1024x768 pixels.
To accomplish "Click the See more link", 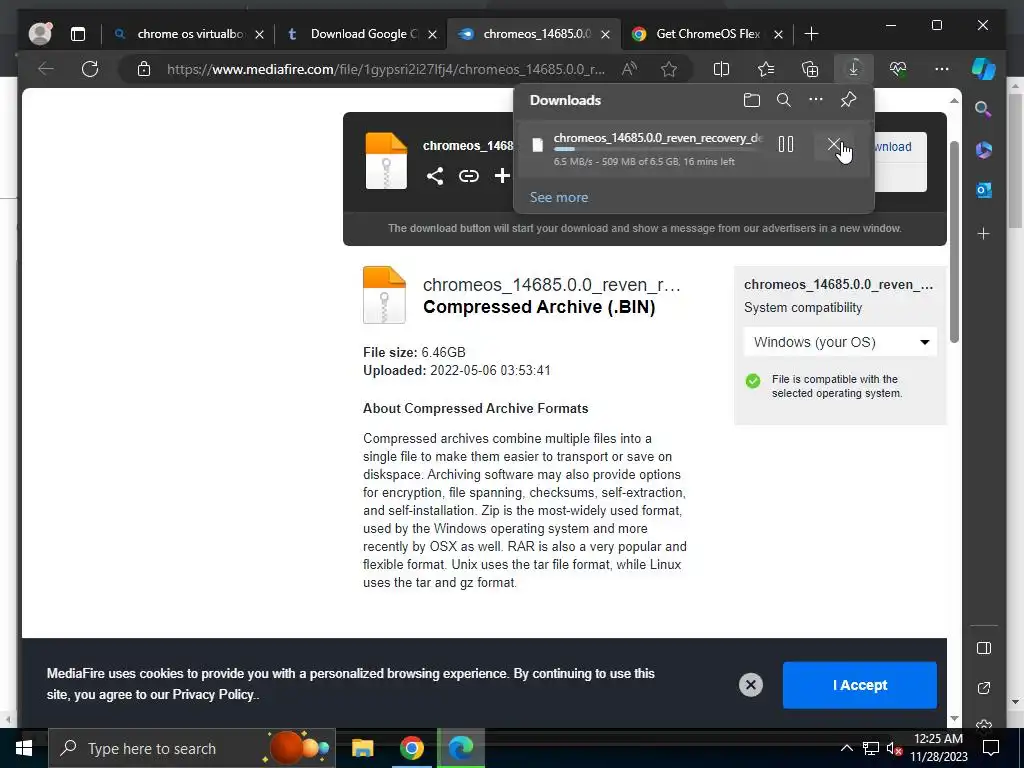I will click(559, 197).
